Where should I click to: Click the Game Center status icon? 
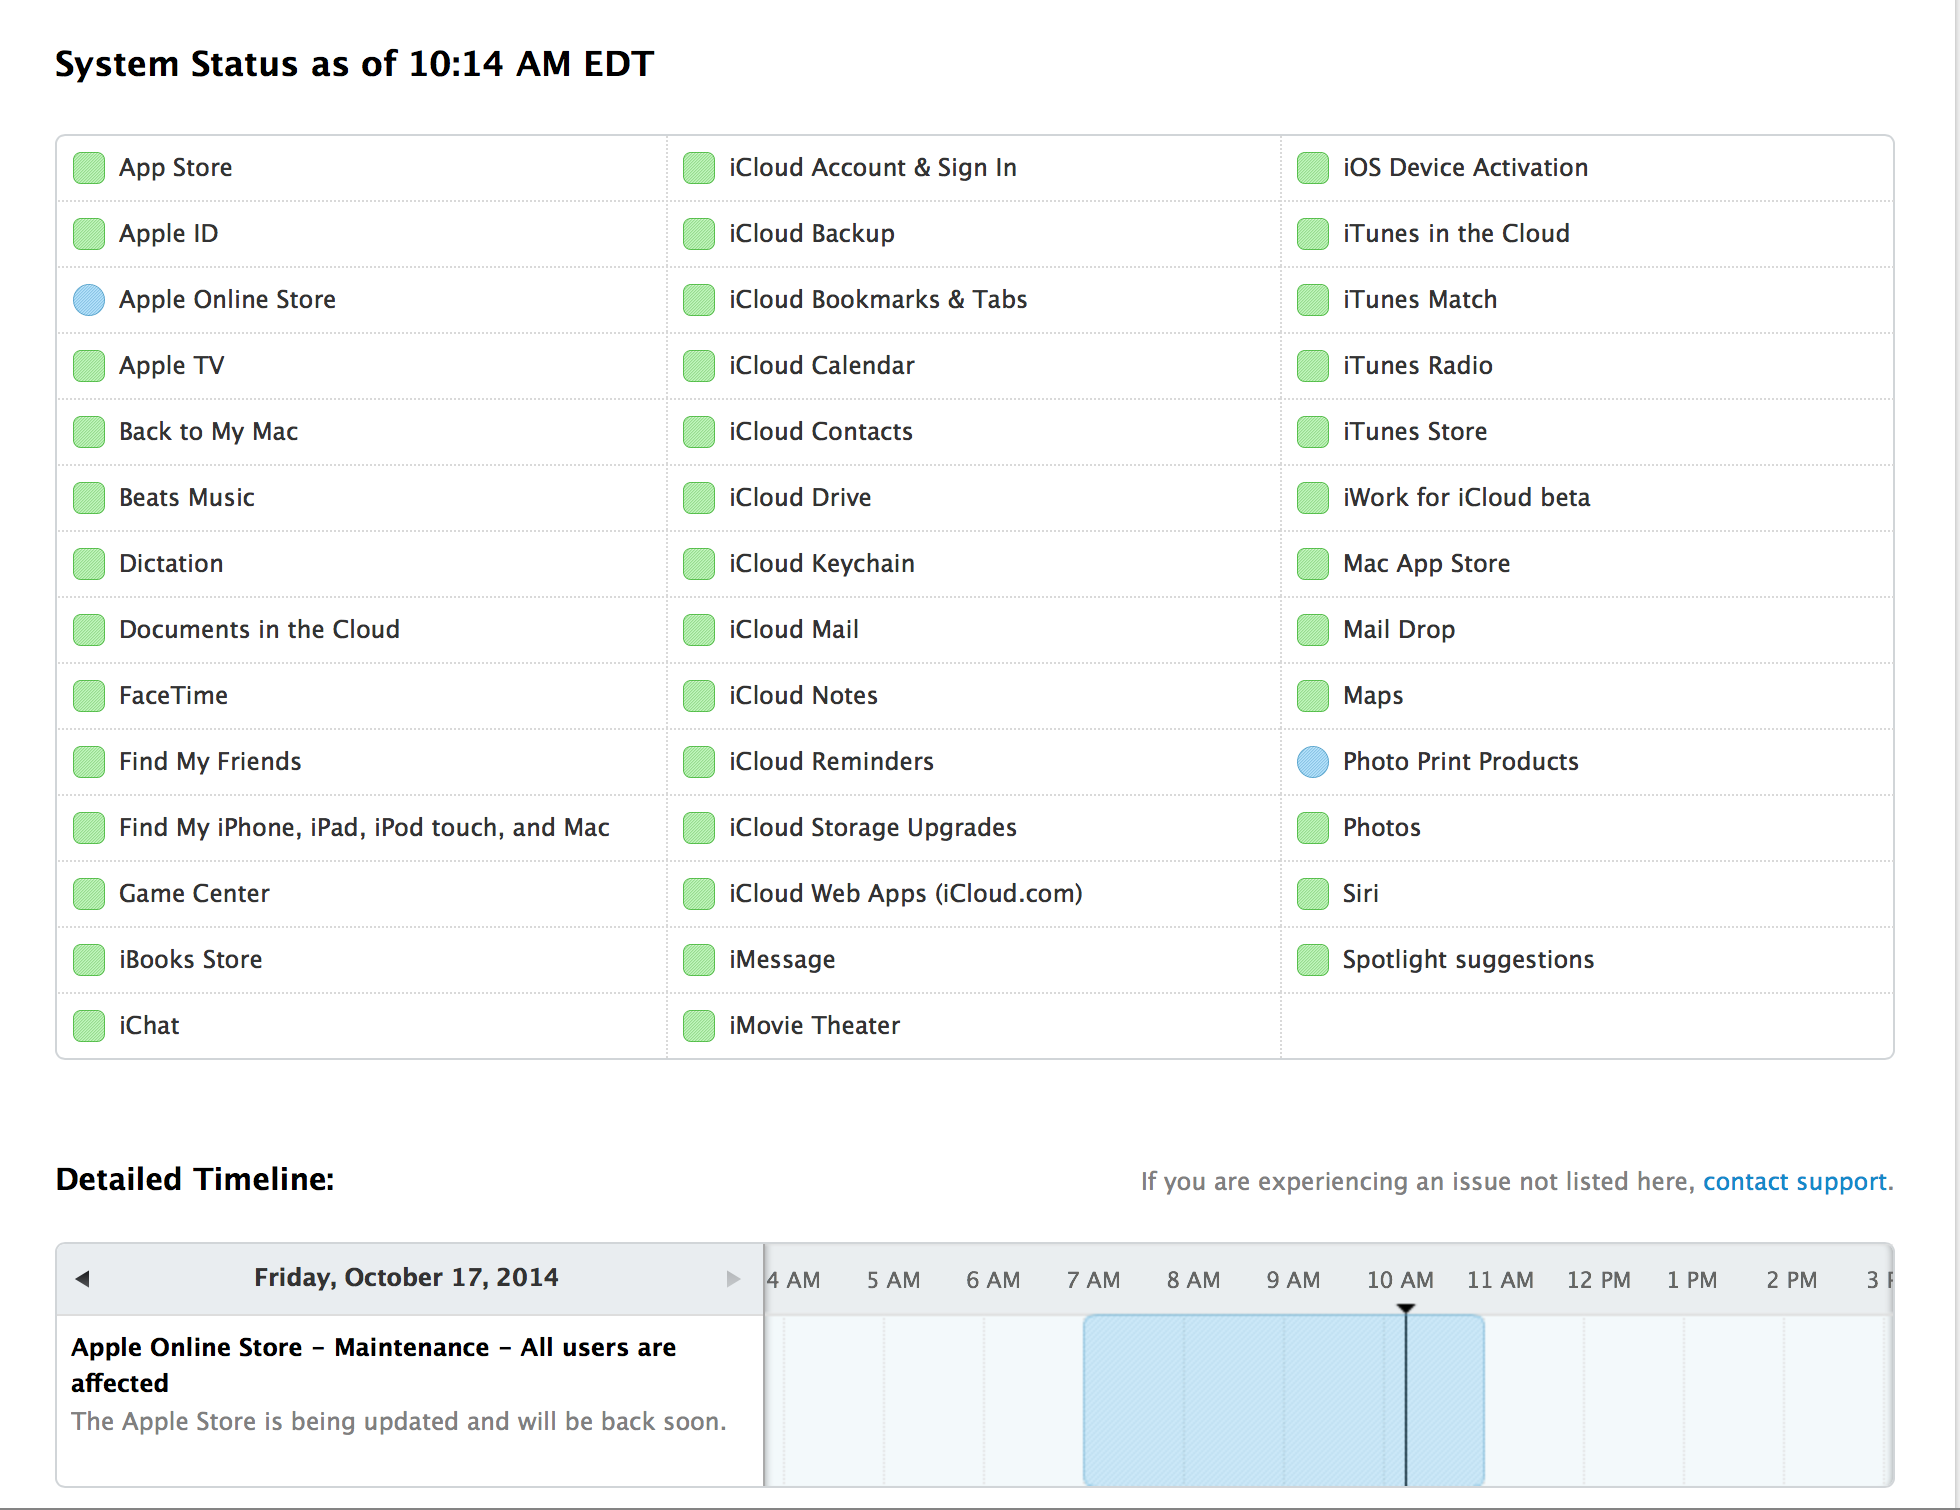coord(89,894)
